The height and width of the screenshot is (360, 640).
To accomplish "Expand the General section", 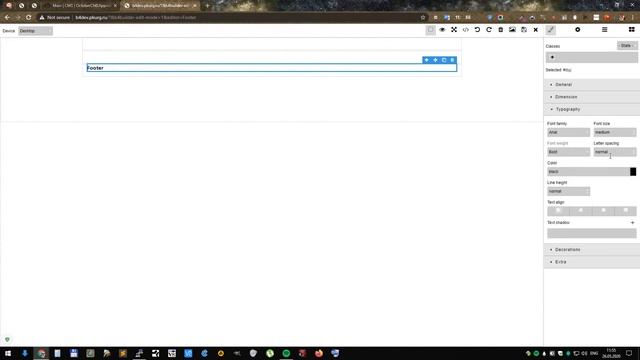I will 591,84.
